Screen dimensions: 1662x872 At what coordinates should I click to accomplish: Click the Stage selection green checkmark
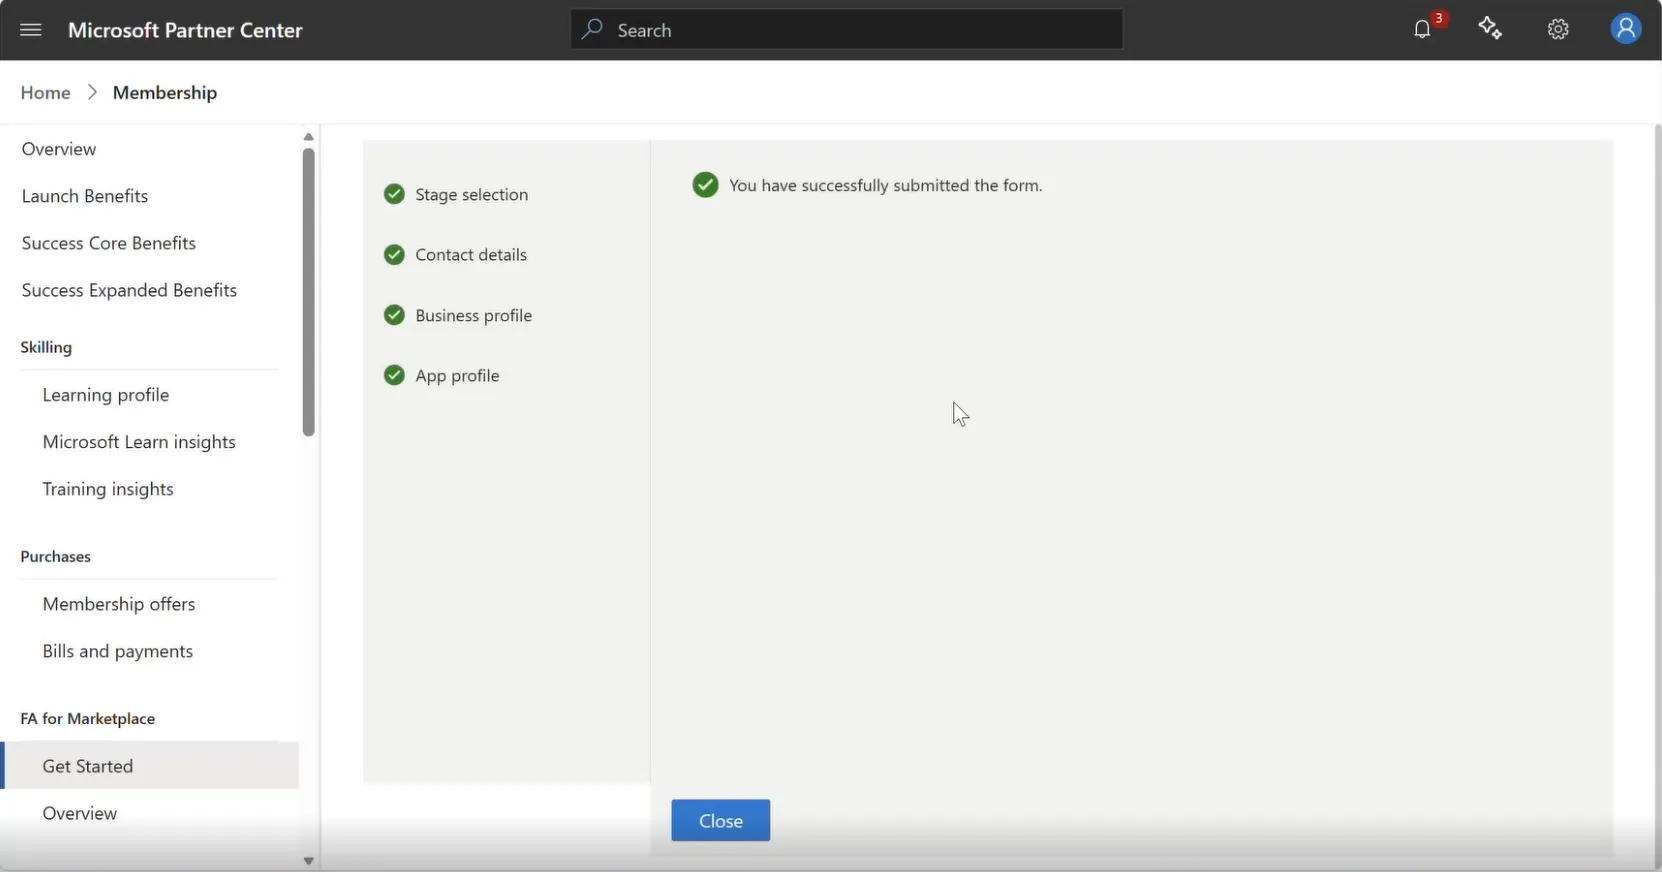click(394, 194)
